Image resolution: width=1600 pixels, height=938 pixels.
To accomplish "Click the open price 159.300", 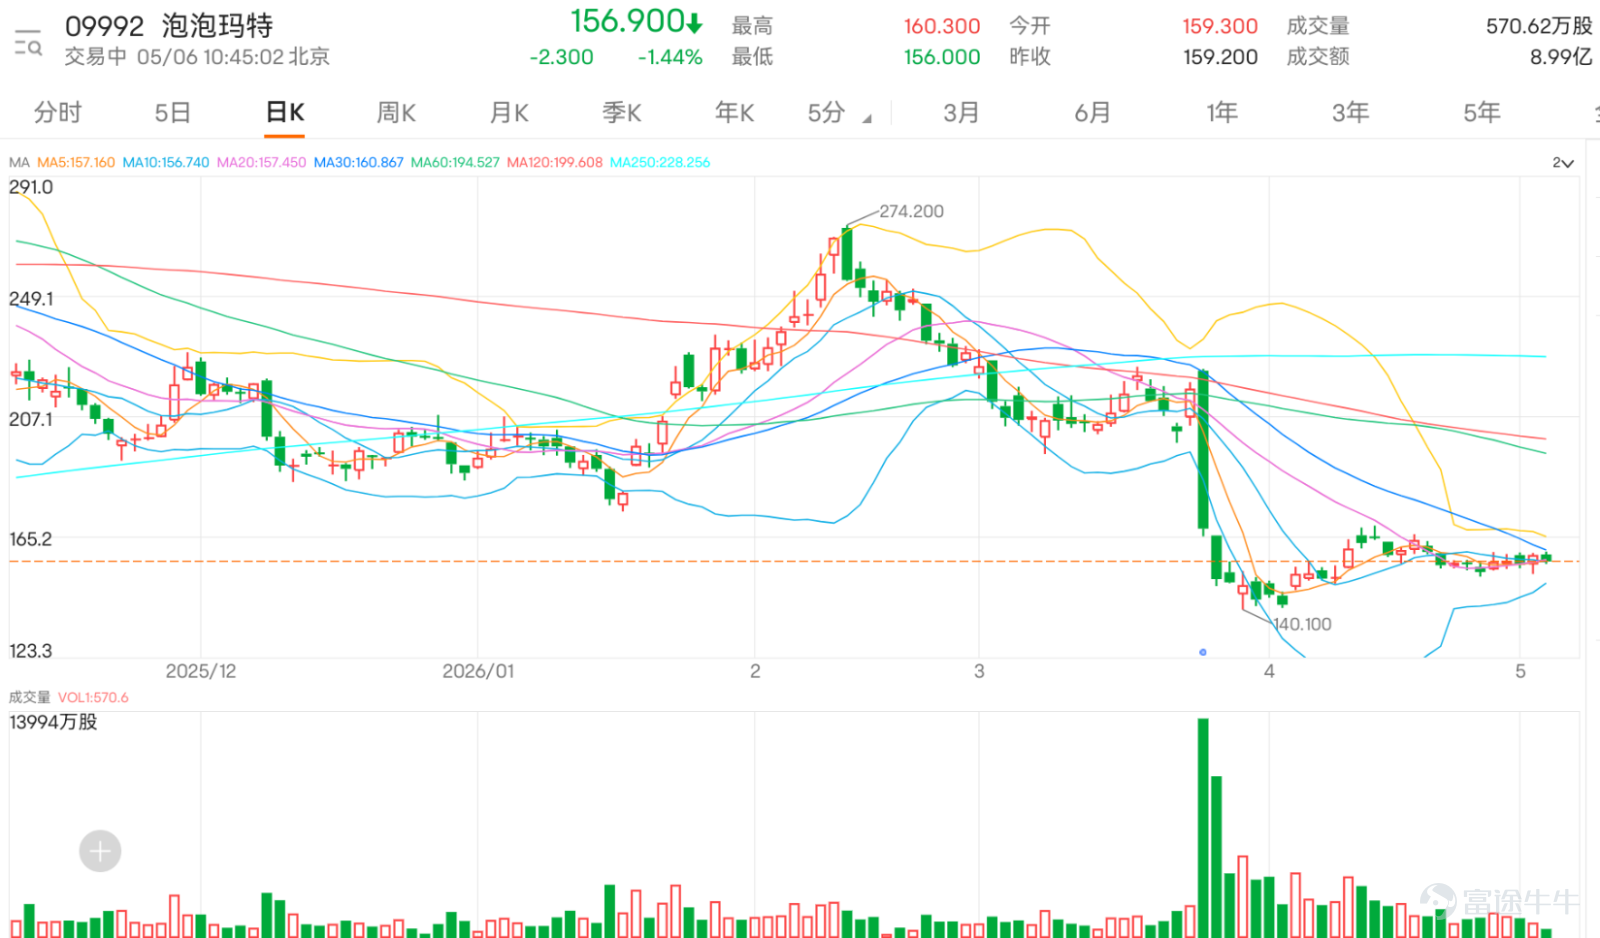I will [x=1220, y=26].
